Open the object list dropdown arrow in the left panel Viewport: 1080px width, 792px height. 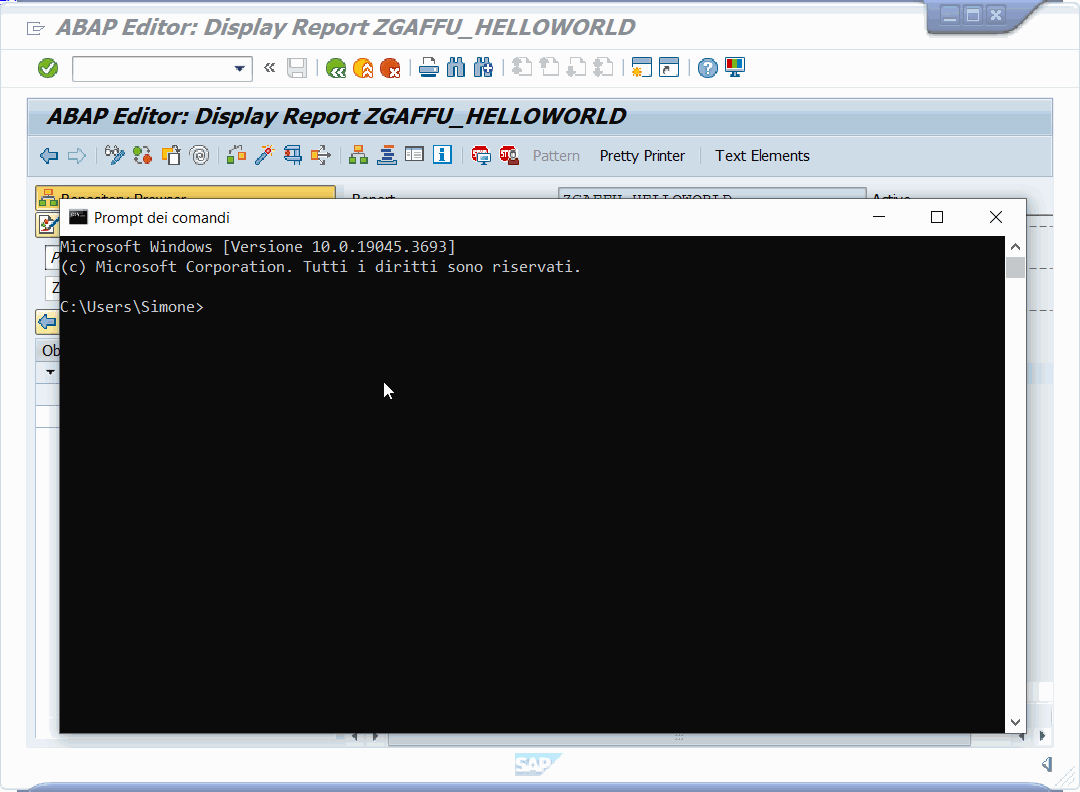[50, 372]
